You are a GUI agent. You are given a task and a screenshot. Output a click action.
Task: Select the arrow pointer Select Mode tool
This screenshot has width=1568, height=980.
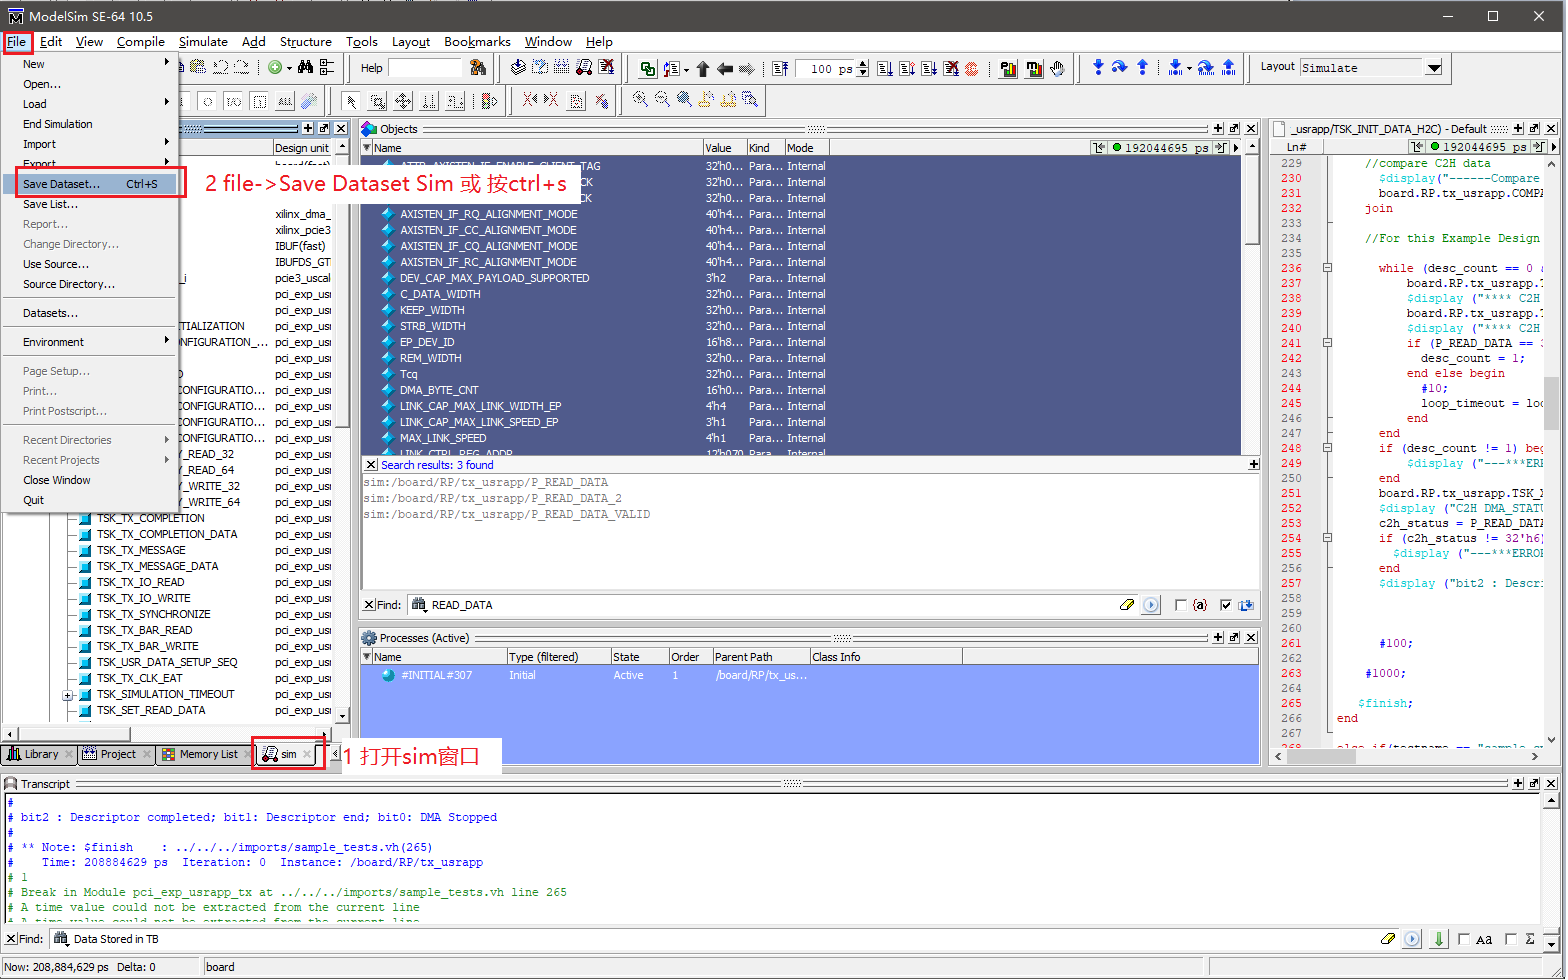[351, 101]
